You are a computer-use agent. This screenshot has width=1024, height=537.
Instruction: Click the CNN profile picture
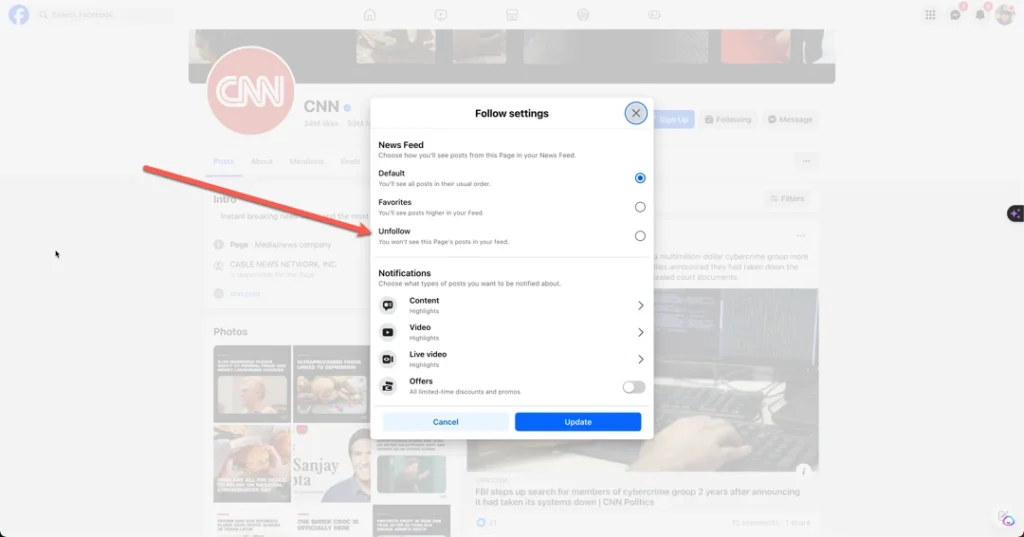[x=251, y=90]
